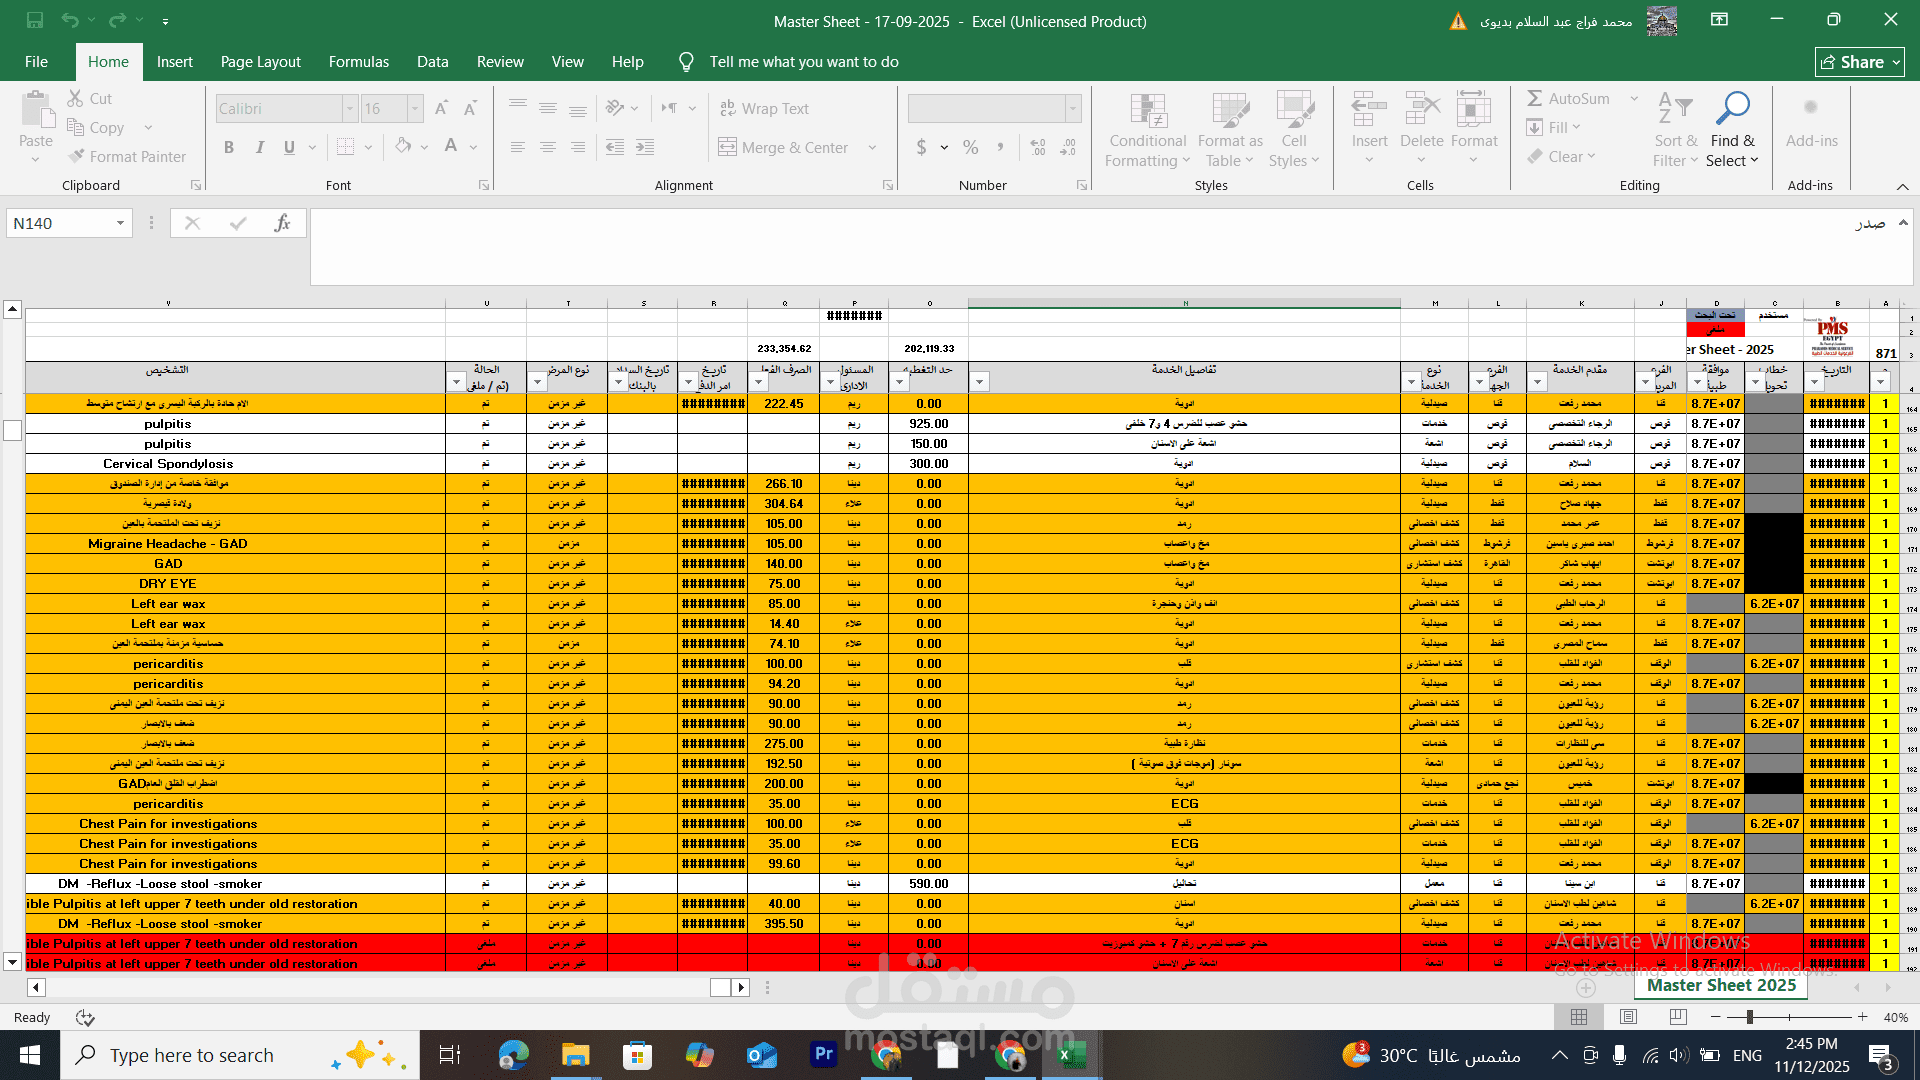Switch to the Formulas tab

point(359,61)
